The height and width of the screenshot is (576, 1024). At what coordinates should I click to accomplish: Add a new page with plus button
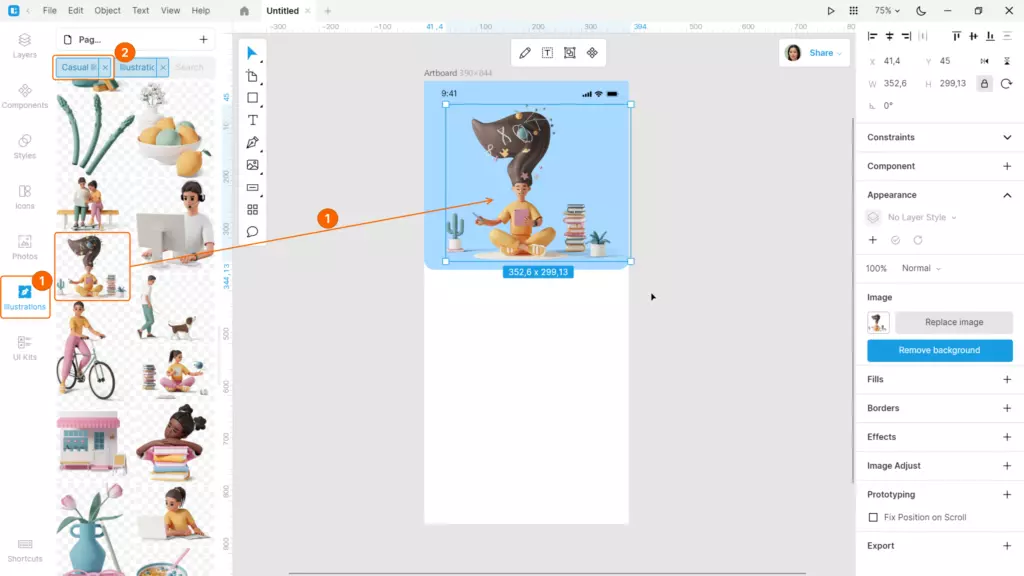(203, 40)
